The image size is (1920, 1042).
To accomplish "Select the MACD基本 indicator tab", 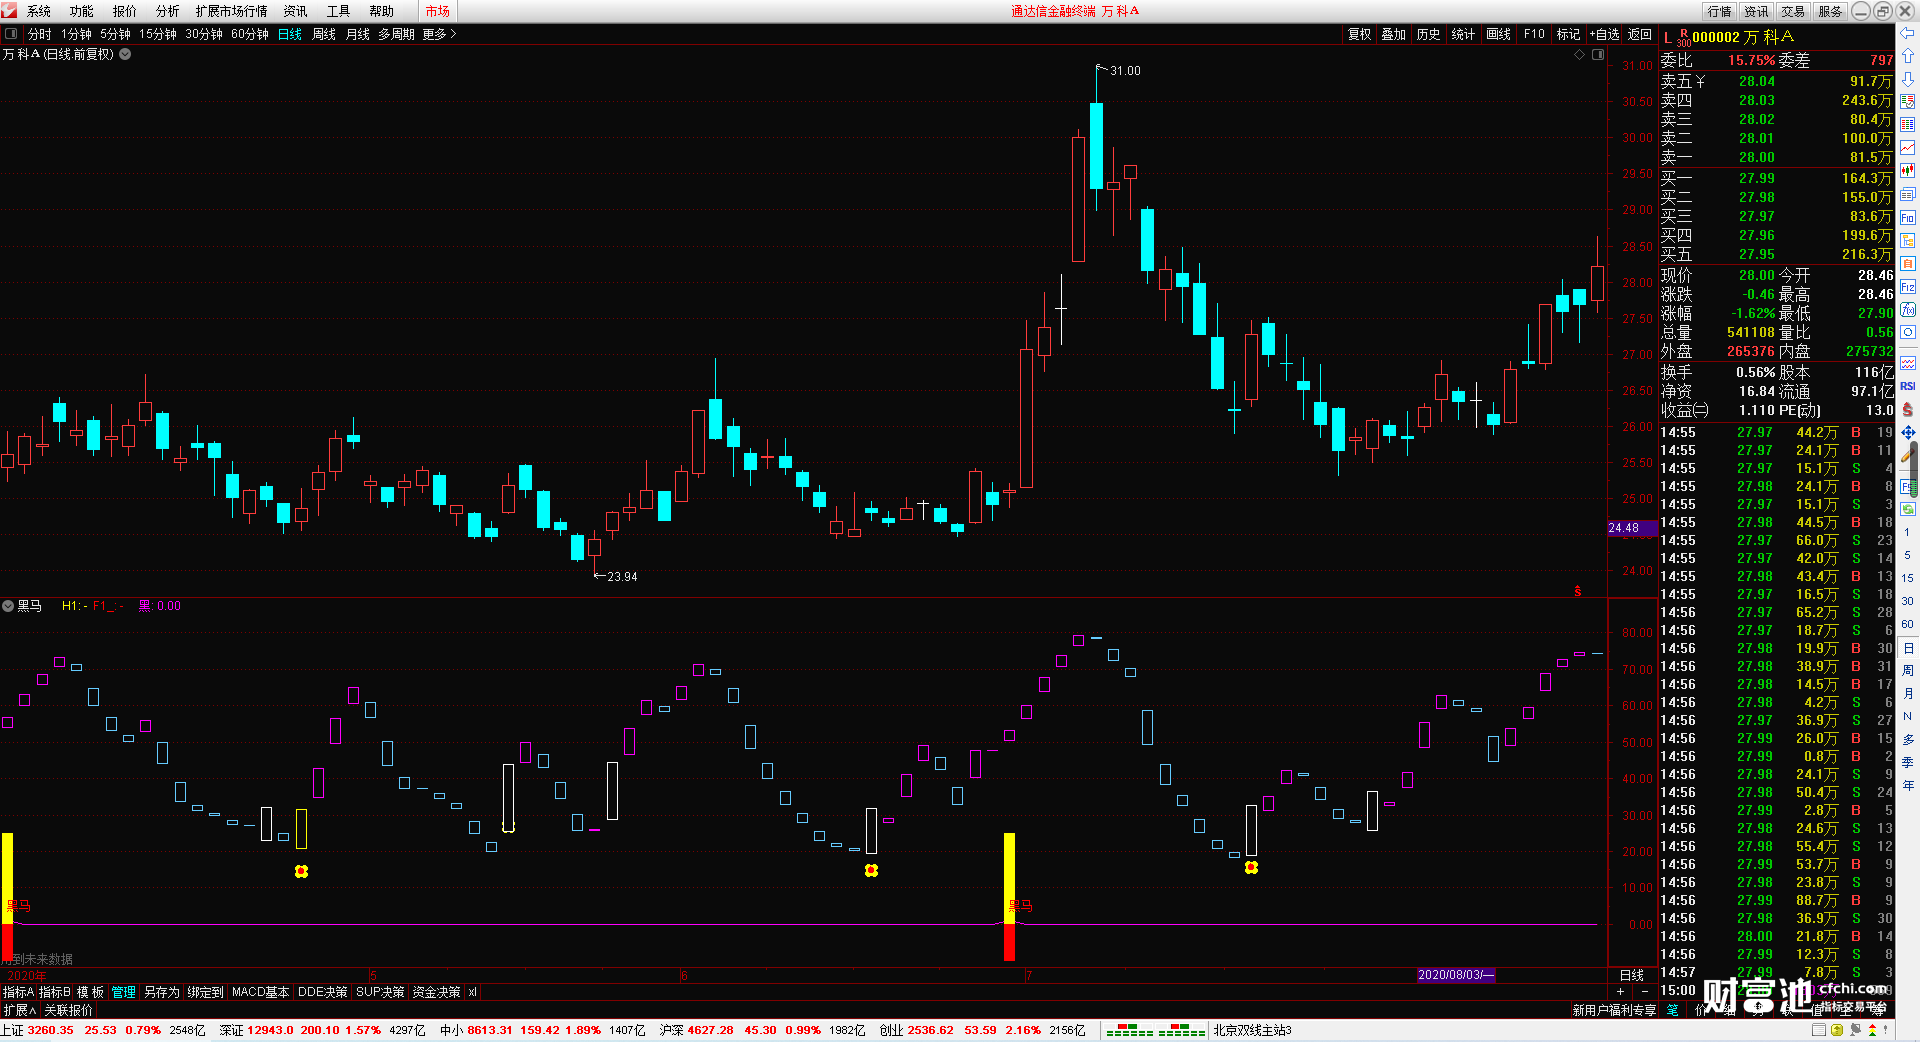I will (x=261, y=992).
